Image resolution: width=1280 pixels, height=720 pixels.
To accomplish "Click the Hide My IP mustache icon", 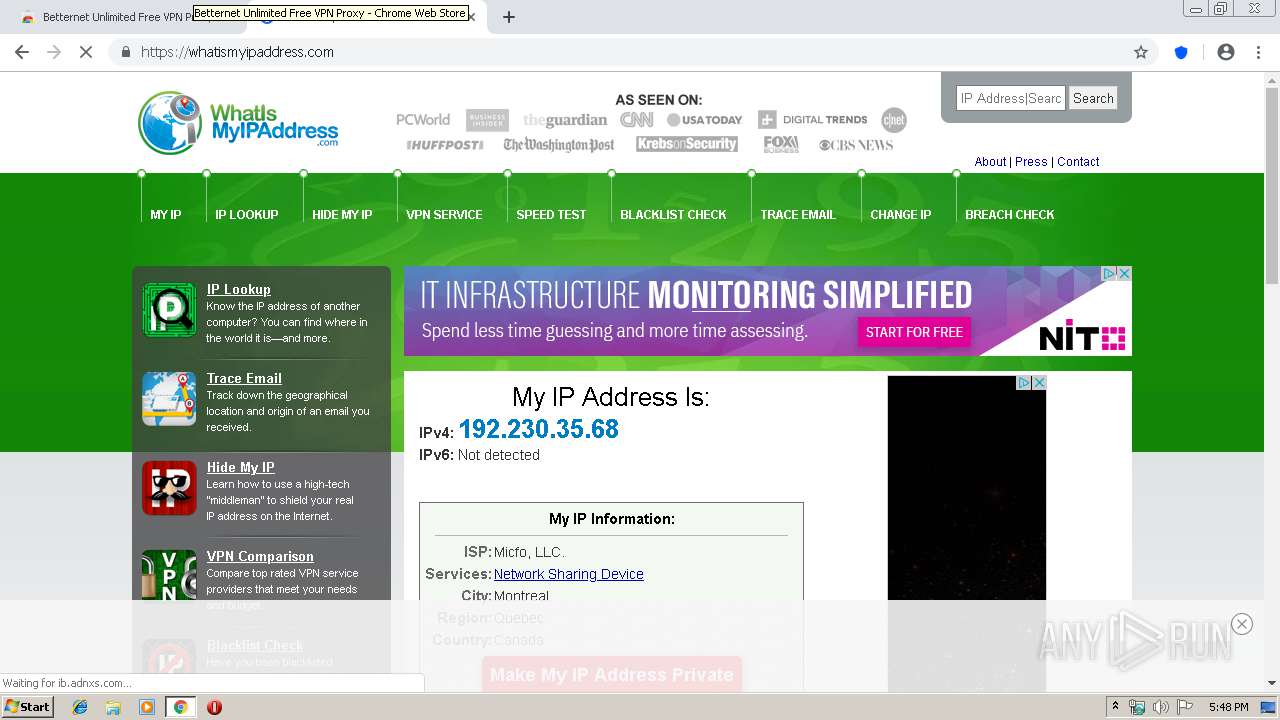I will (169, 488).
